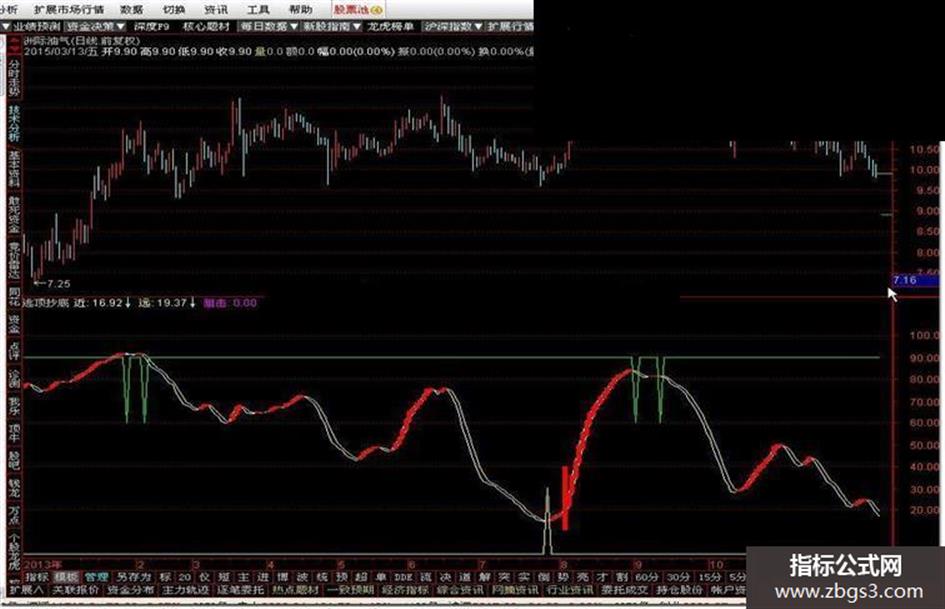Switch to the 60分 period
Screen dimensions: 945x609
[646, 577]
